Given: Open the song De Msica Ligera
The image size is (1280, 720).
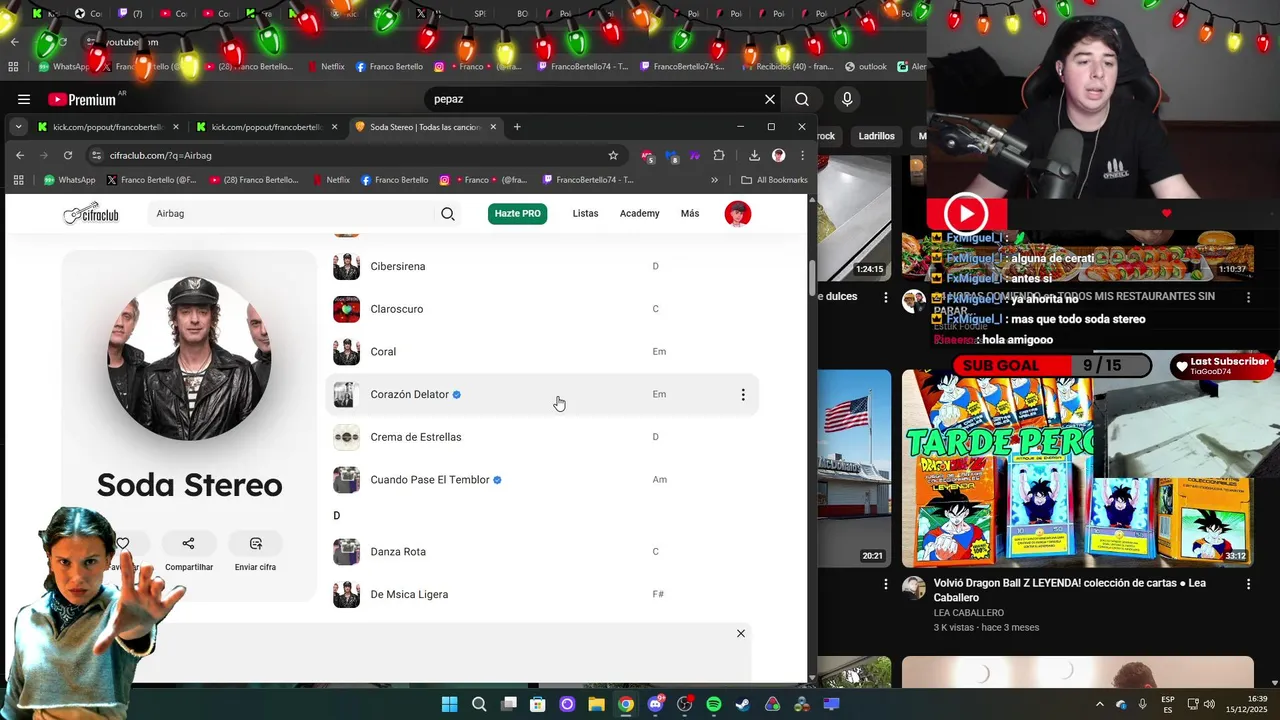Looking at the screenshot, I should pos(409,595).
